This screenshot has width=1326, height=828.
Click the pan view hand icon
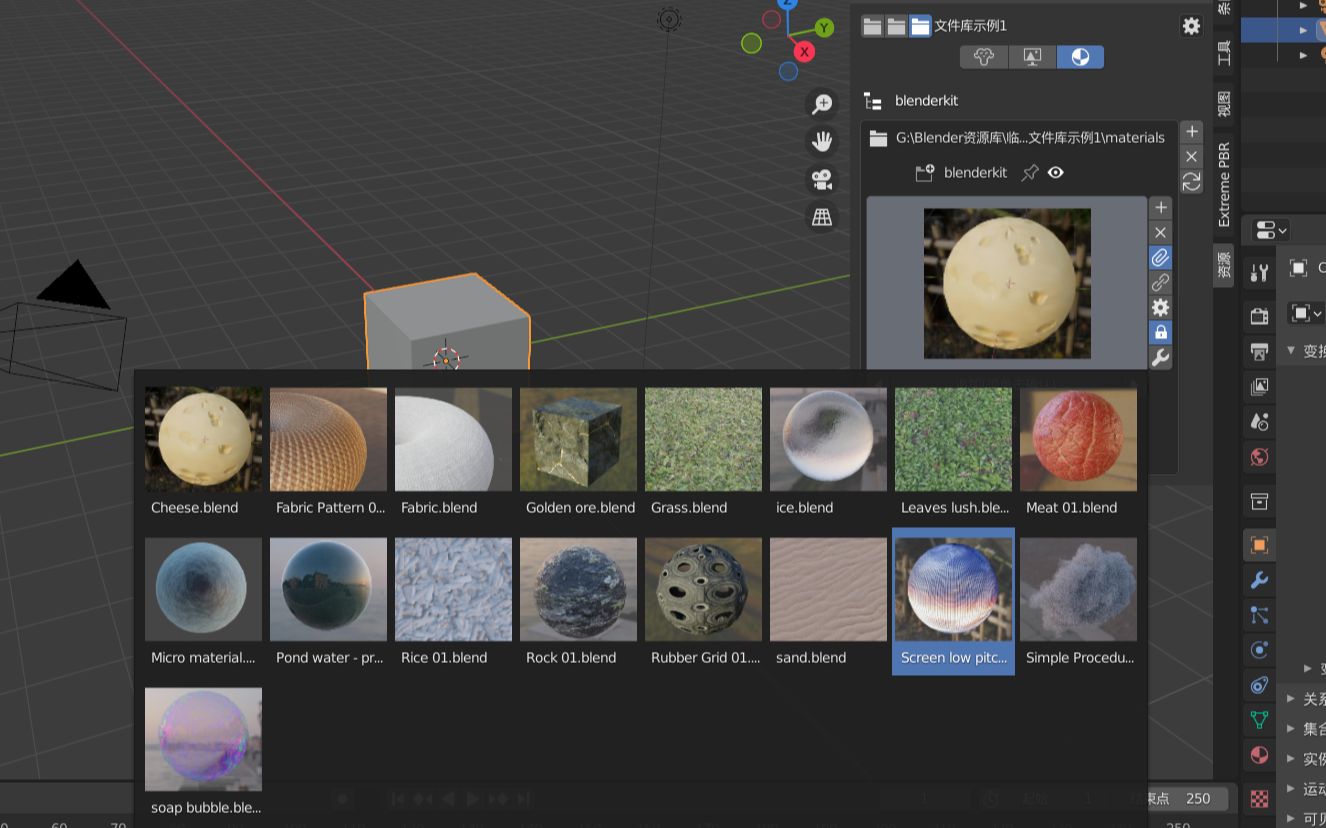[822, 142]
